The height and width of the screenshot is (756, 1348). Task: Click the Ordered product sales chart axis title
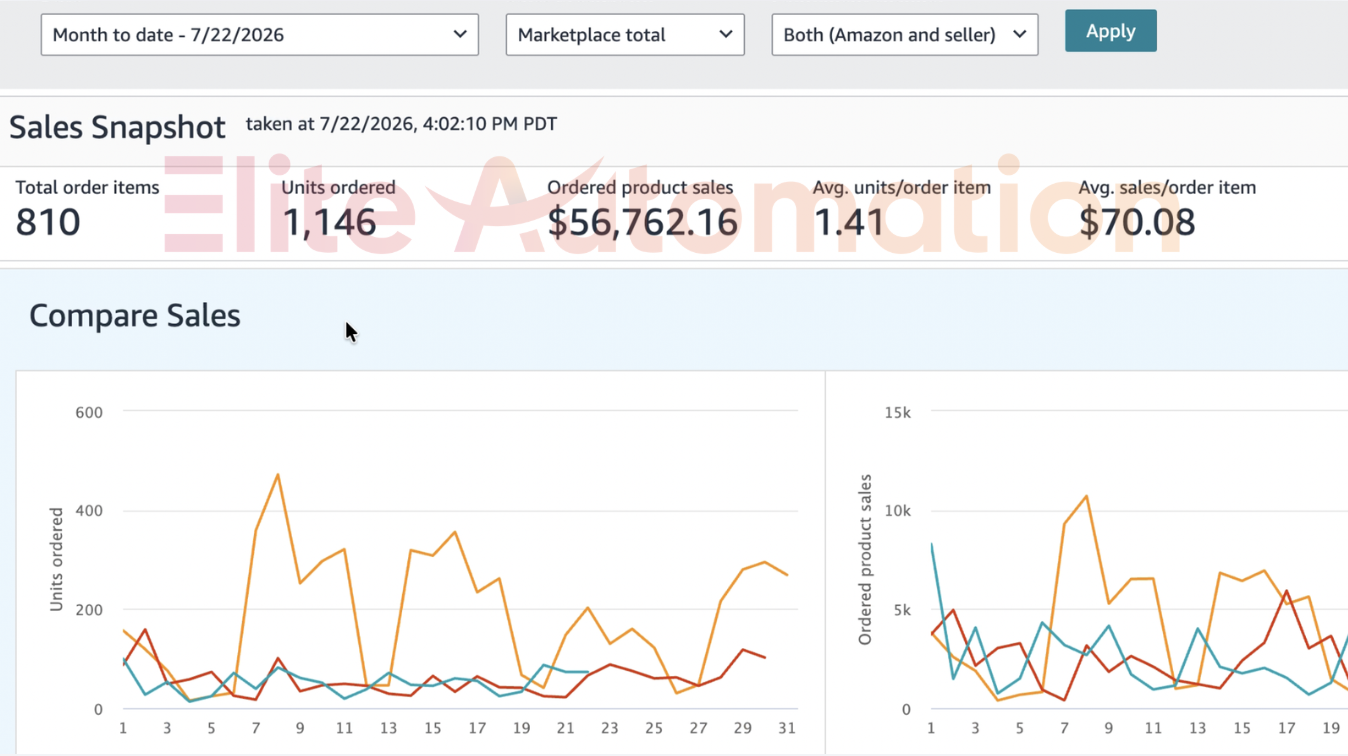865,560
